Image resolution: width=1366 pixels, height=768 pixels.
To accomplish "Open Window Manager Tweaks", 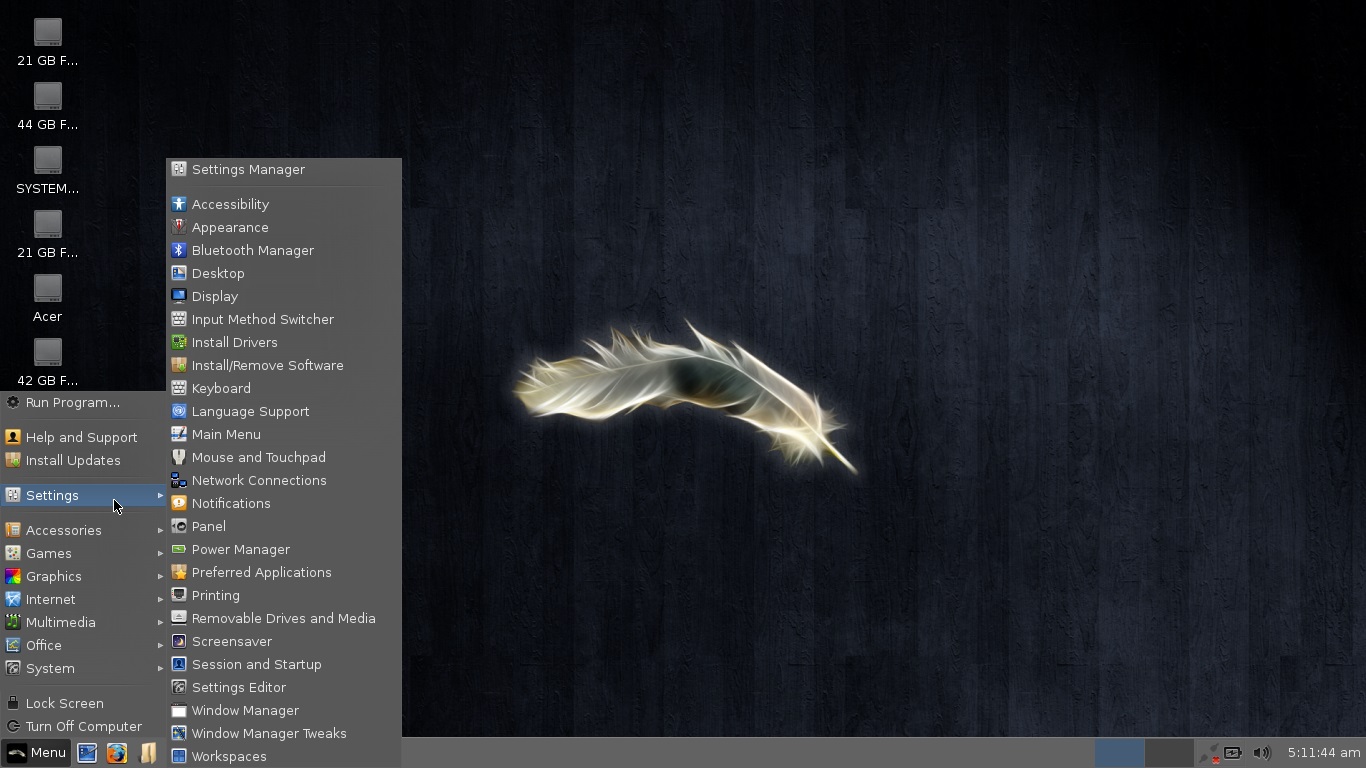I will tap(284, 733).
